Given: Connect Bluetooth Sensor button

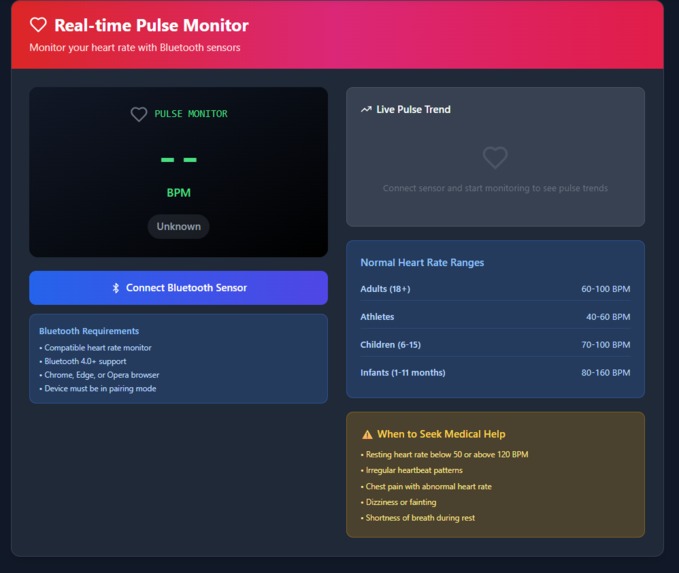Looking at the screenshot, I should pyautogui.click(x=178, y=288).
